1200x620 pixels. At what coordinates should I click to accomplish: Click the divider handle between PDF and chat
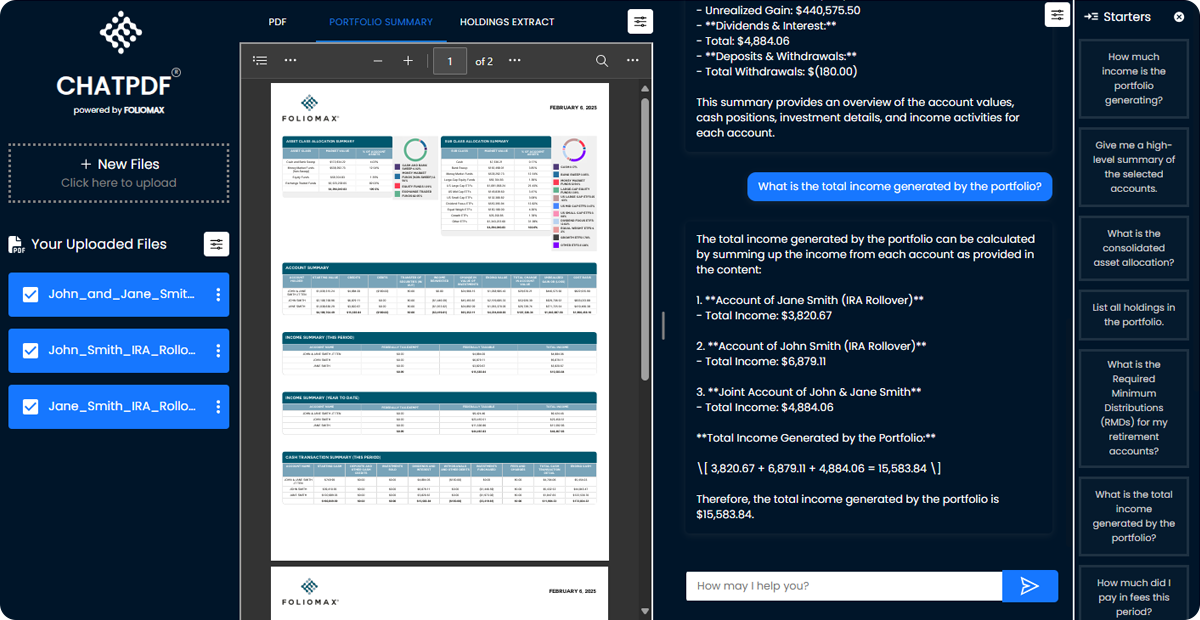pyautogui.click(x=662, y=325)
